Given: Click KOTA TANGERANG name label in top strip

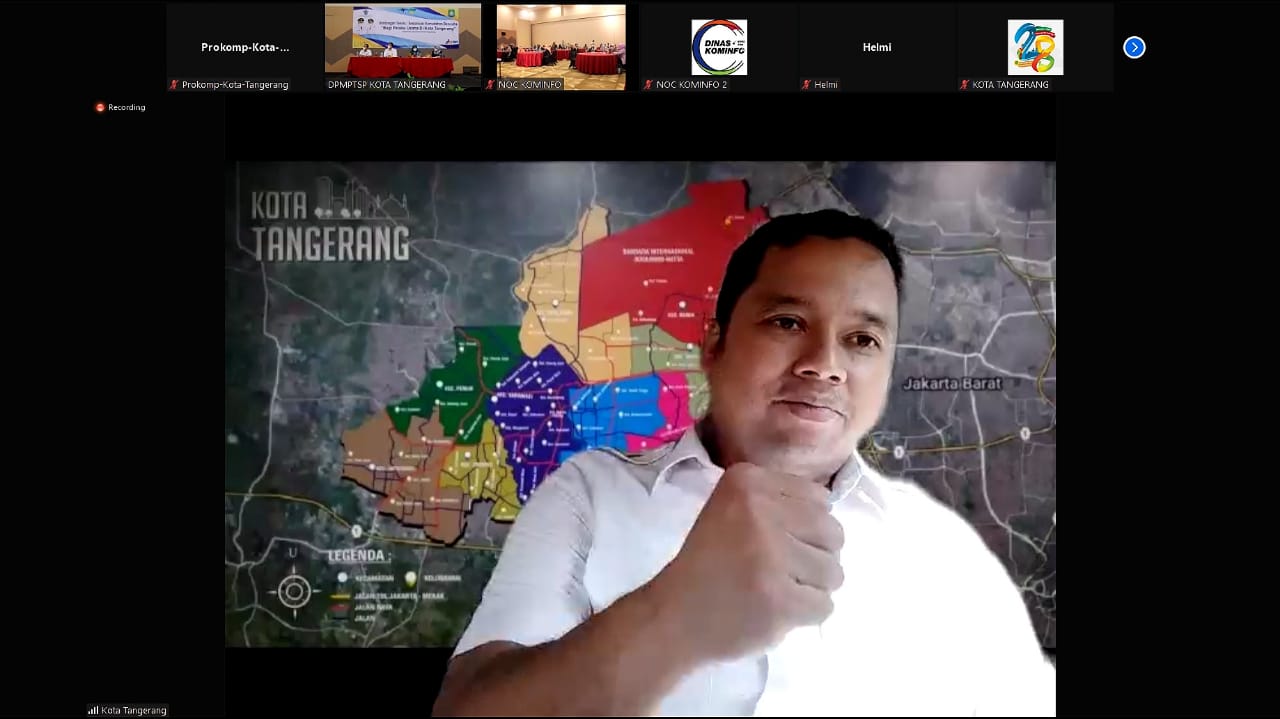Looking at the screenshot, I should tap(1010, 85).
